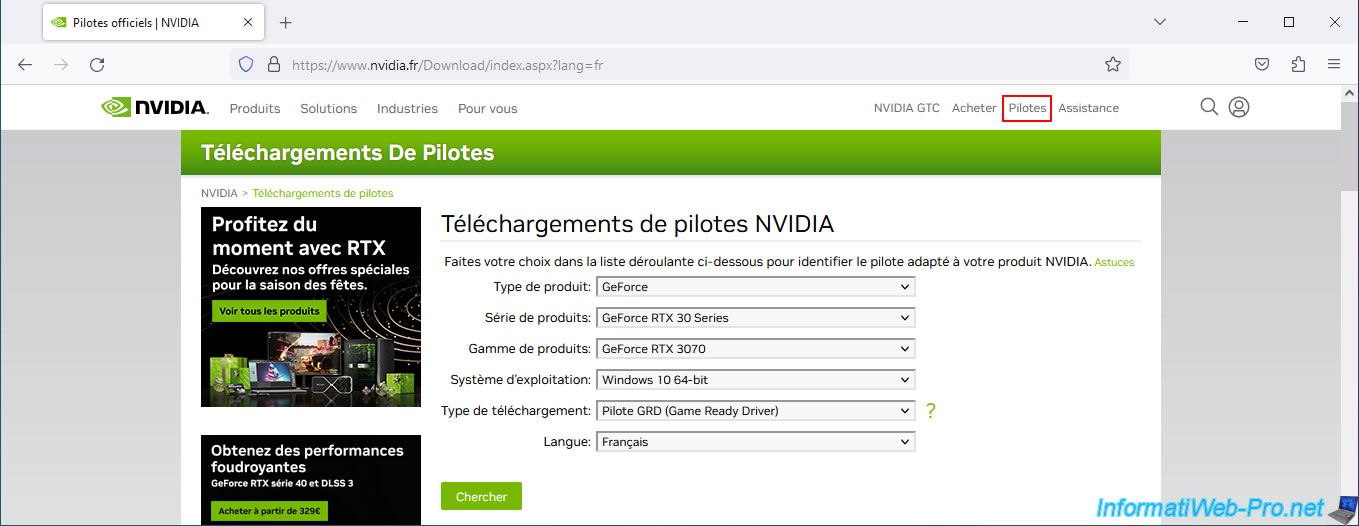
Task: Click the NVIDIA logo
Action: coord(154,107)
